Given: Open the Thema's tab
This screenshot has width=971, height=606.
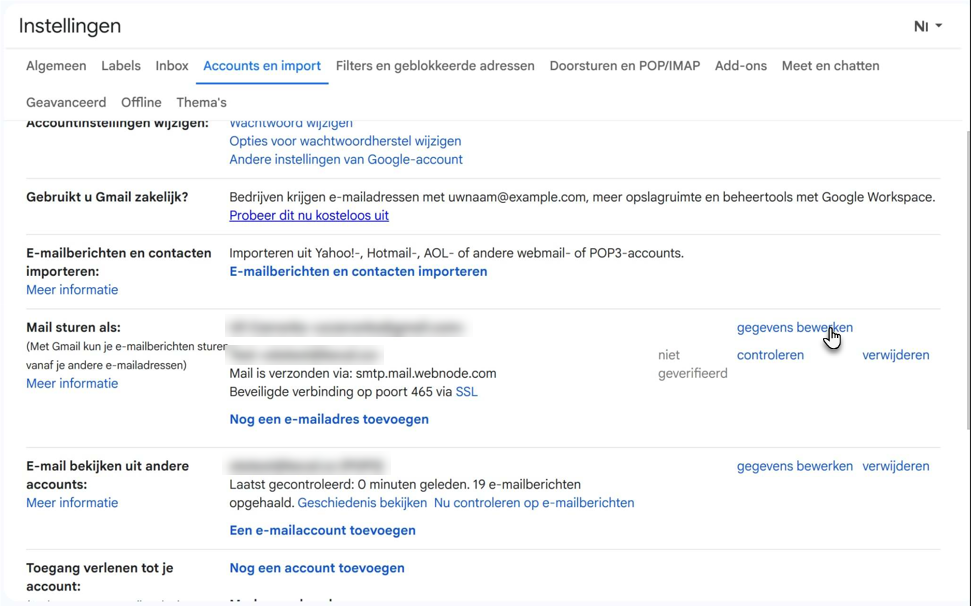Looking at the screenshot, I should coord(201,102).
